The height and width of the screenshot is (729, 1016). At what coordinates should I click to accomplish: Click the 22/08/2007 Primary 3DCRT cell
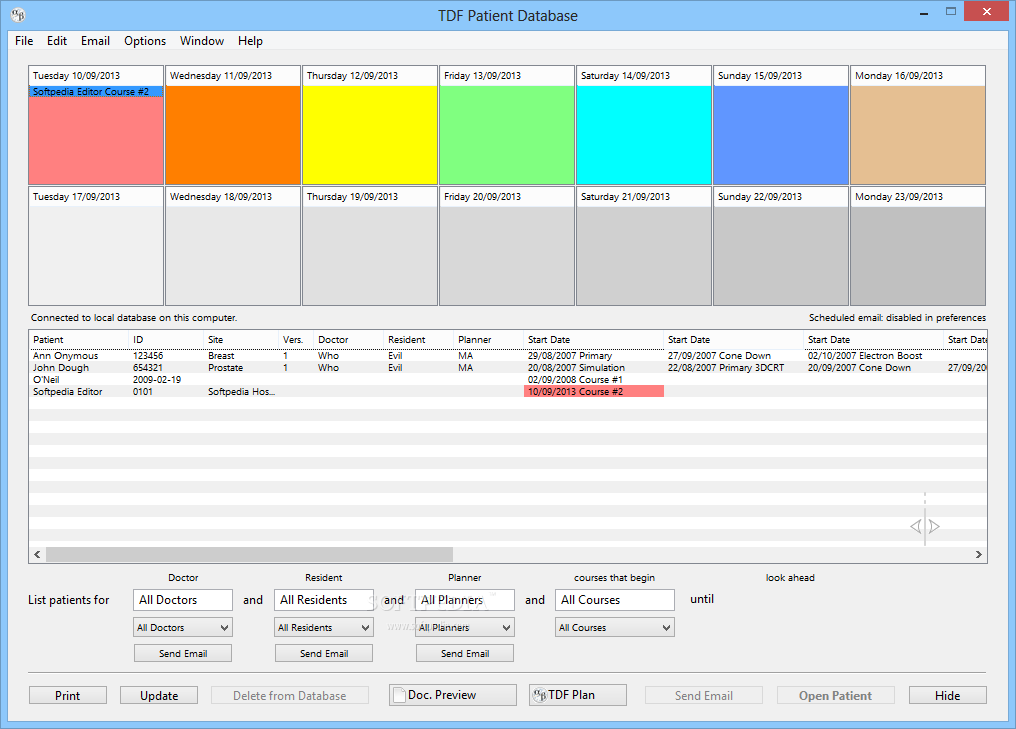733,367
